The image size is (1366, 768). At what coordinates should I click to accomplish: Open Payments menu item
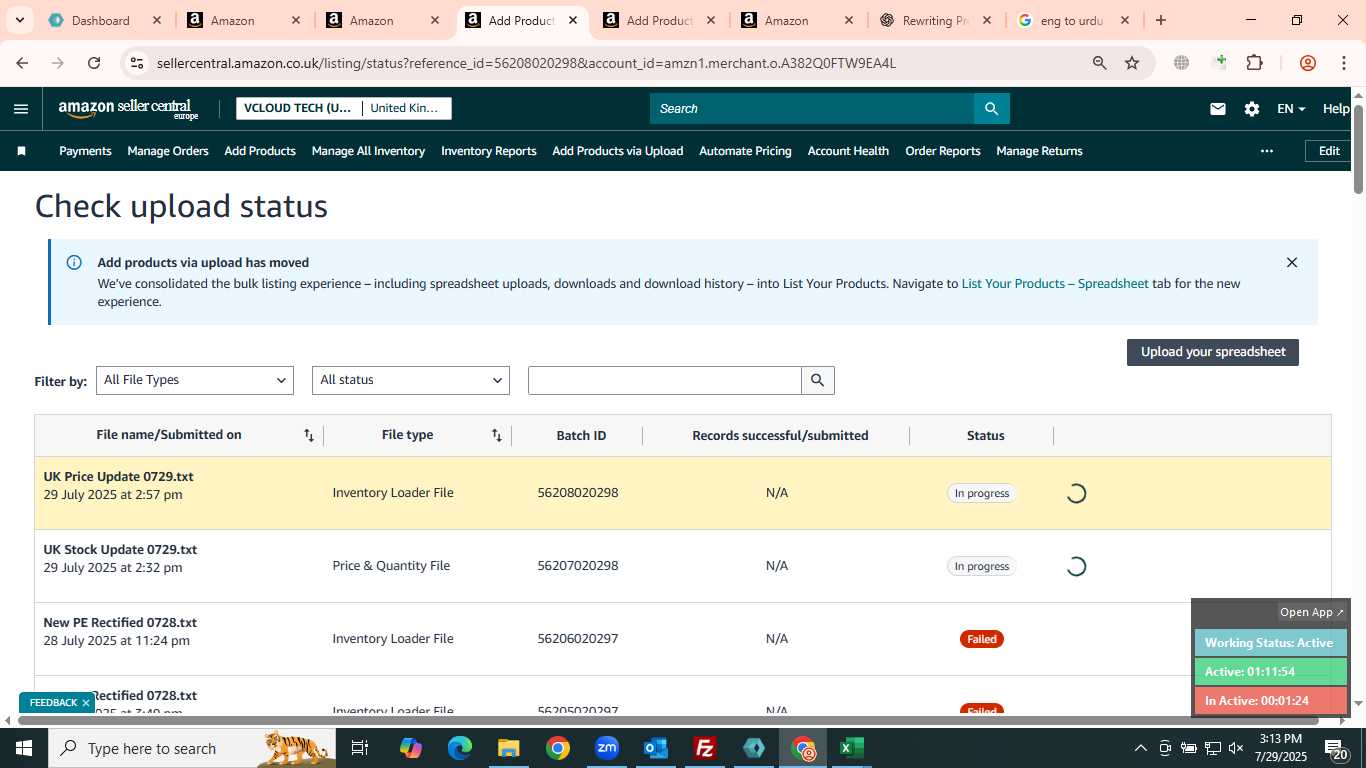pos(85,151)
